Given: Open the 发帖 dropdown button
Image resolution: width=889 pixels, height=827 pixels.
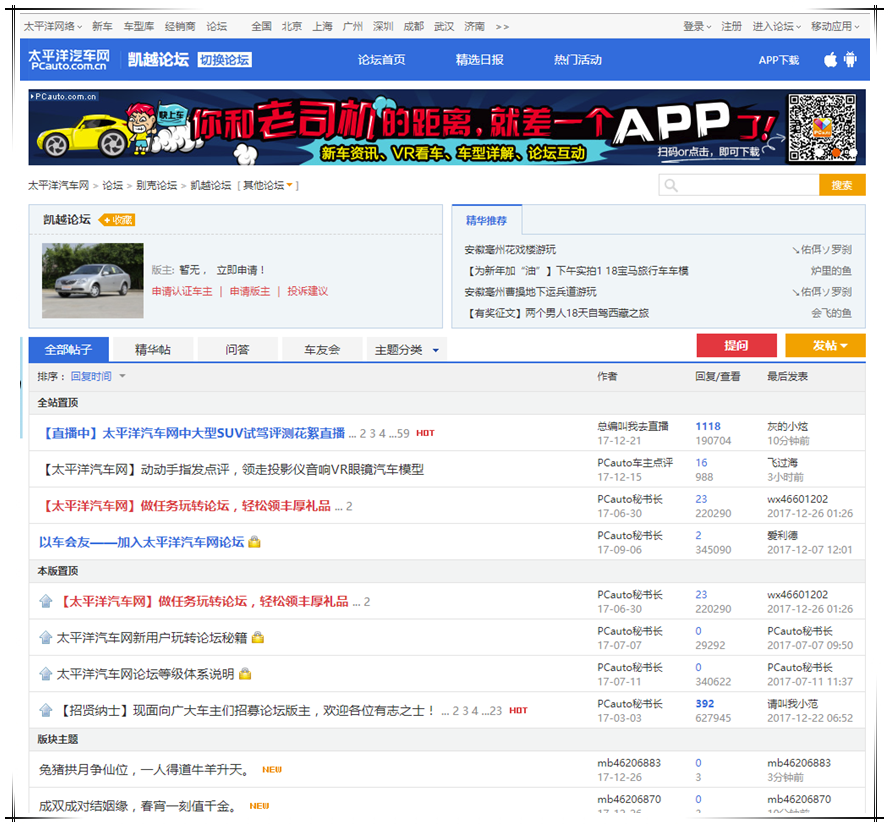Looking at the screenshot, I should (825, 345).
